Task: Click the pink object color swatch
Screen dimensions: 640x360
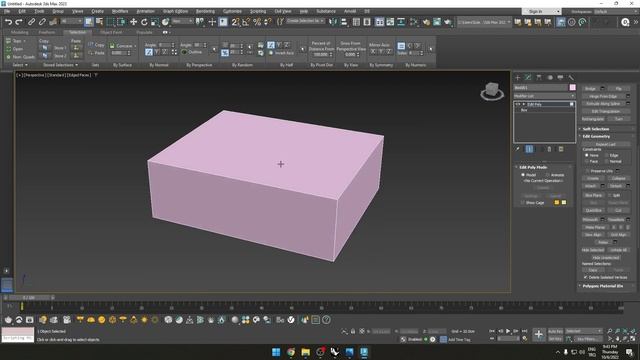Action: (573, 88)
